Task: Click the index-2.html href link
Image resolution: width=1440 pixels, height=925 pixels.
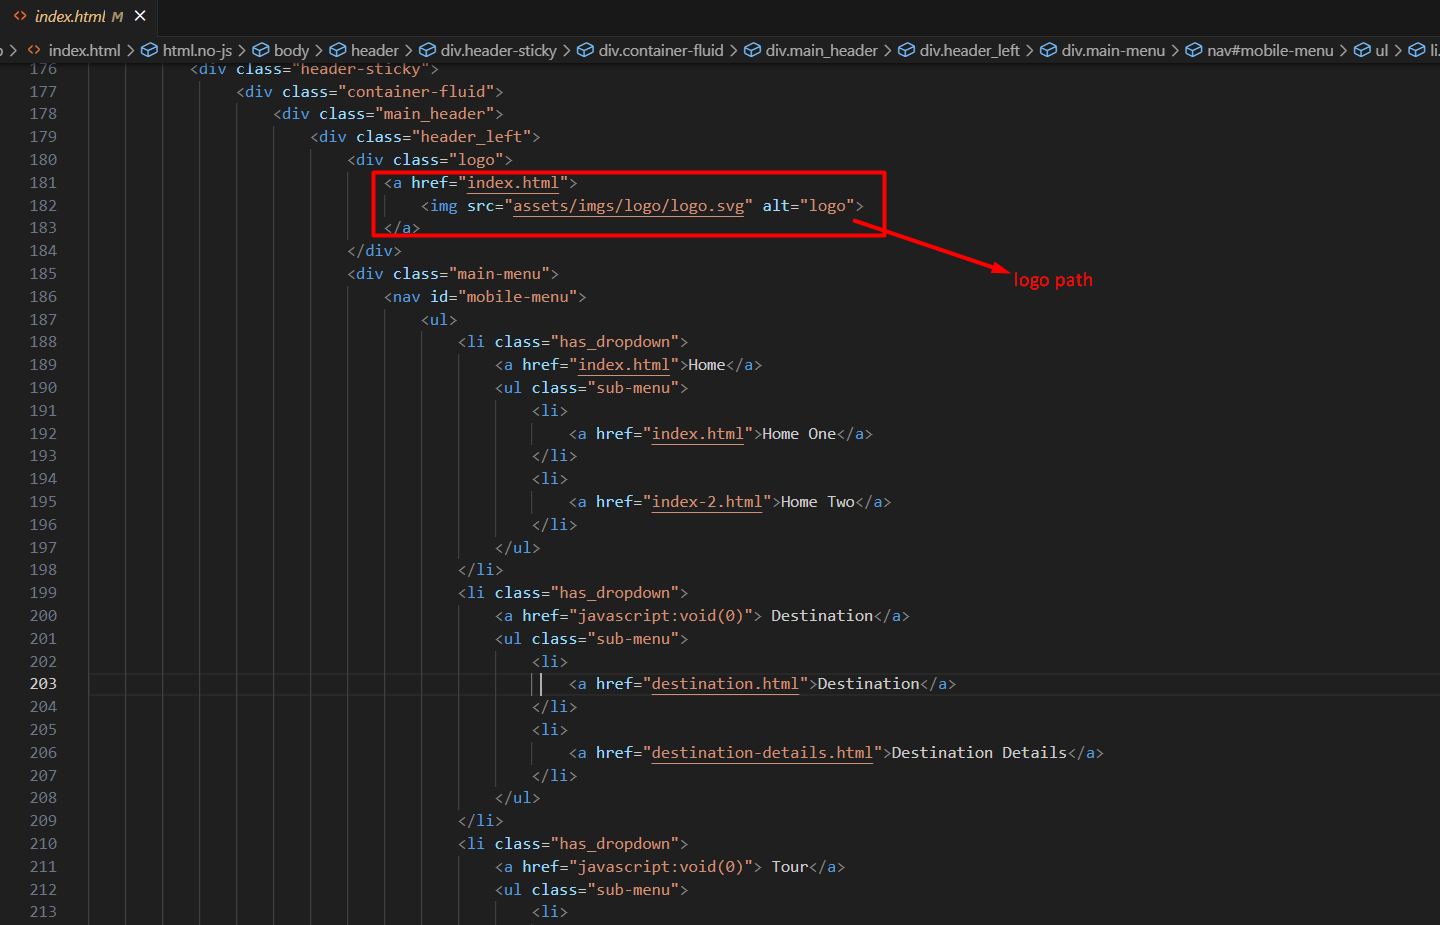Action: point(707,502)
